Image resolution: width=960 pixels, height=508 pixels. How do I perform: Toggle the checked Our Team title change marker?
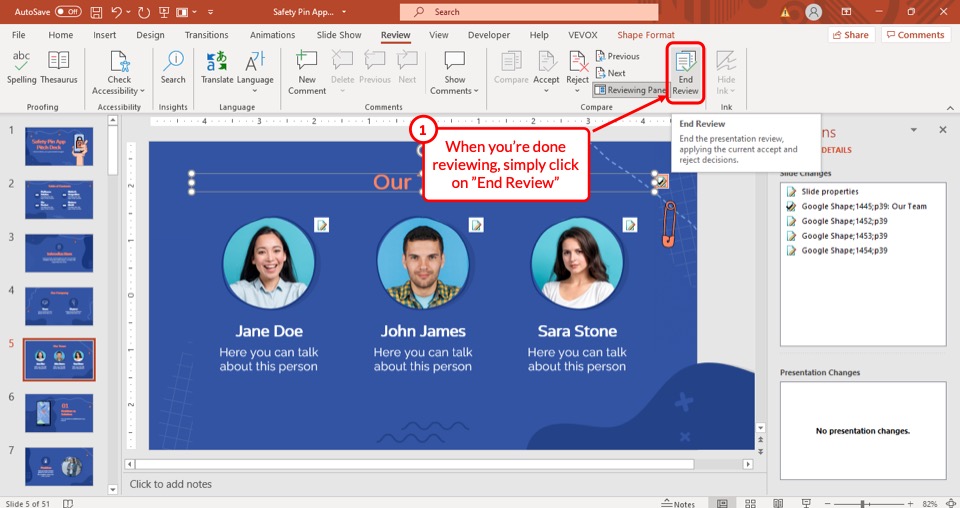pos(661,181)
